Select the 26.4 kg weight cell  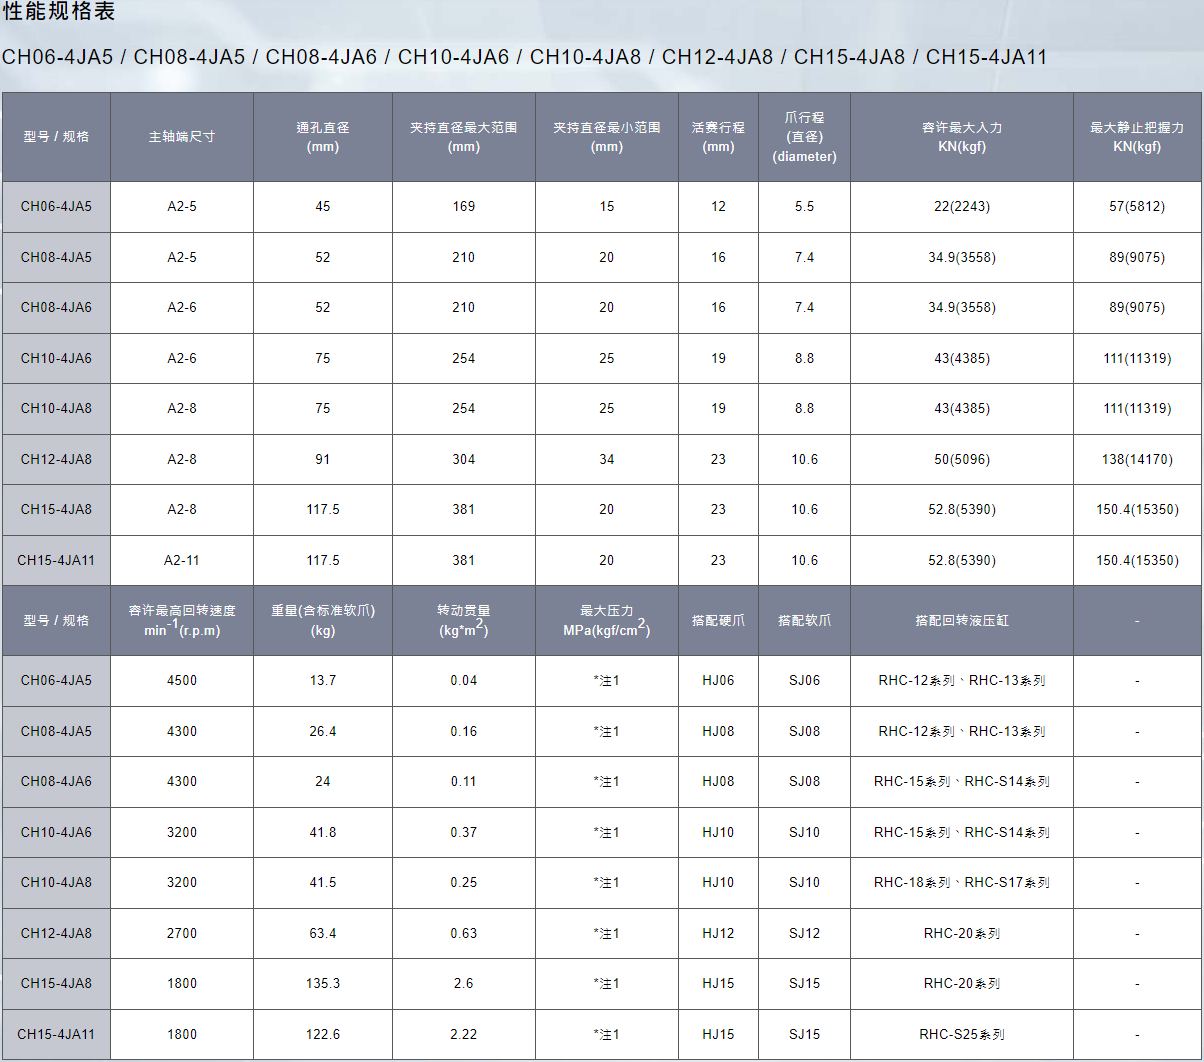323,732
